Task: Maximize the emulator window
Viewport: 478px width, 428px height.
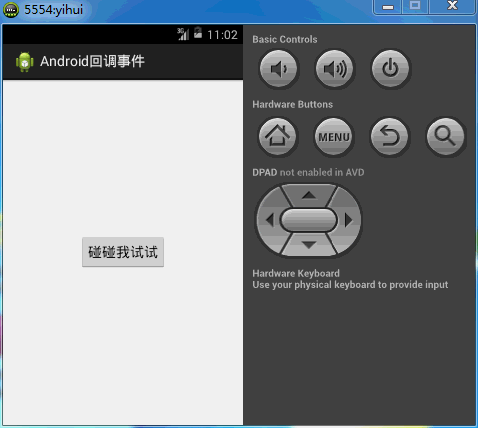Action: 415,6
